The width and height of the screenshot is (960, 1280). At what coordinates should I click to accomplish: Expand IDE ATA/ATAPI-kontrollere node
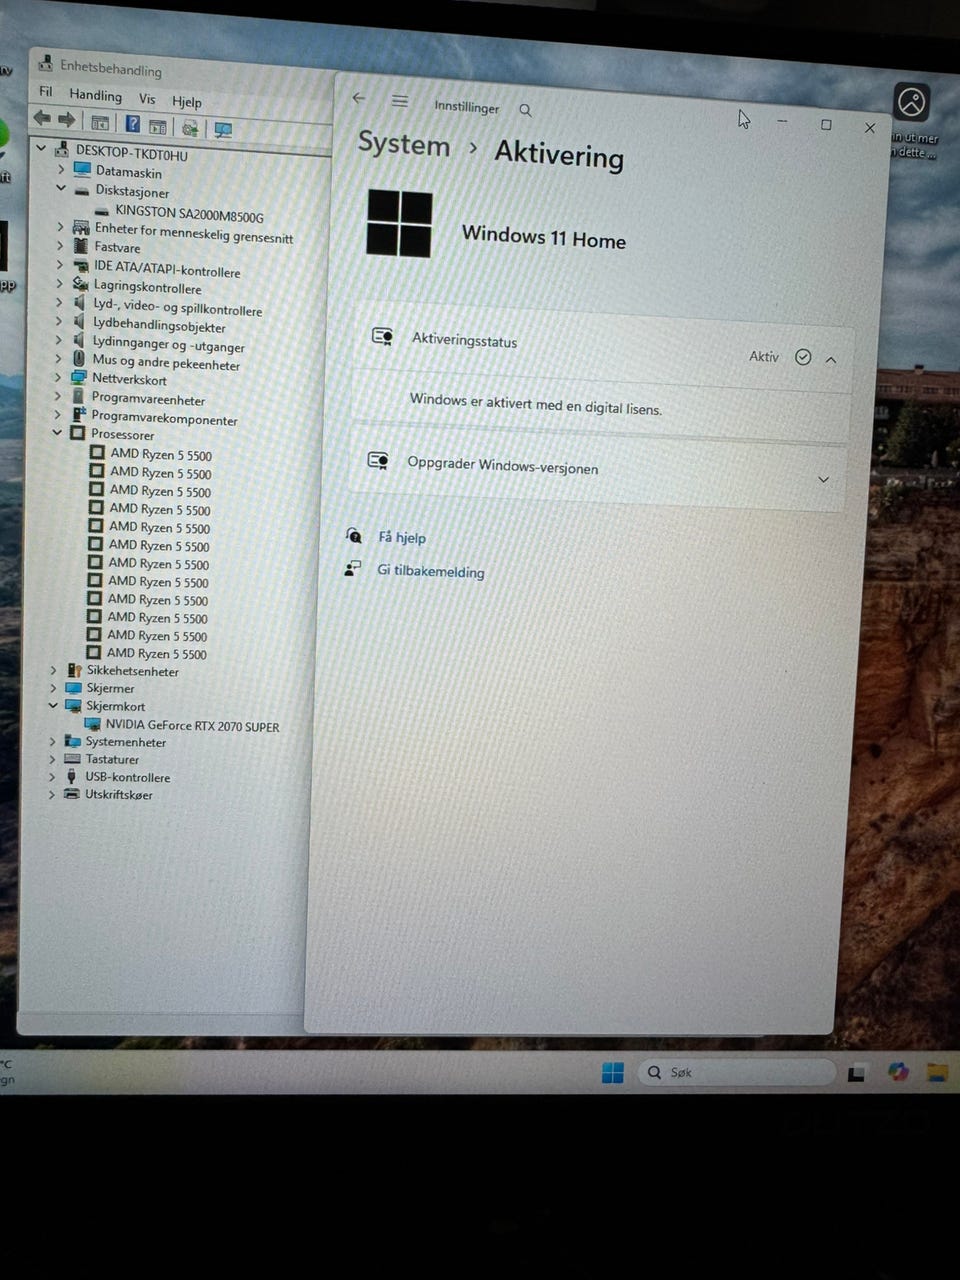(59, 265)
